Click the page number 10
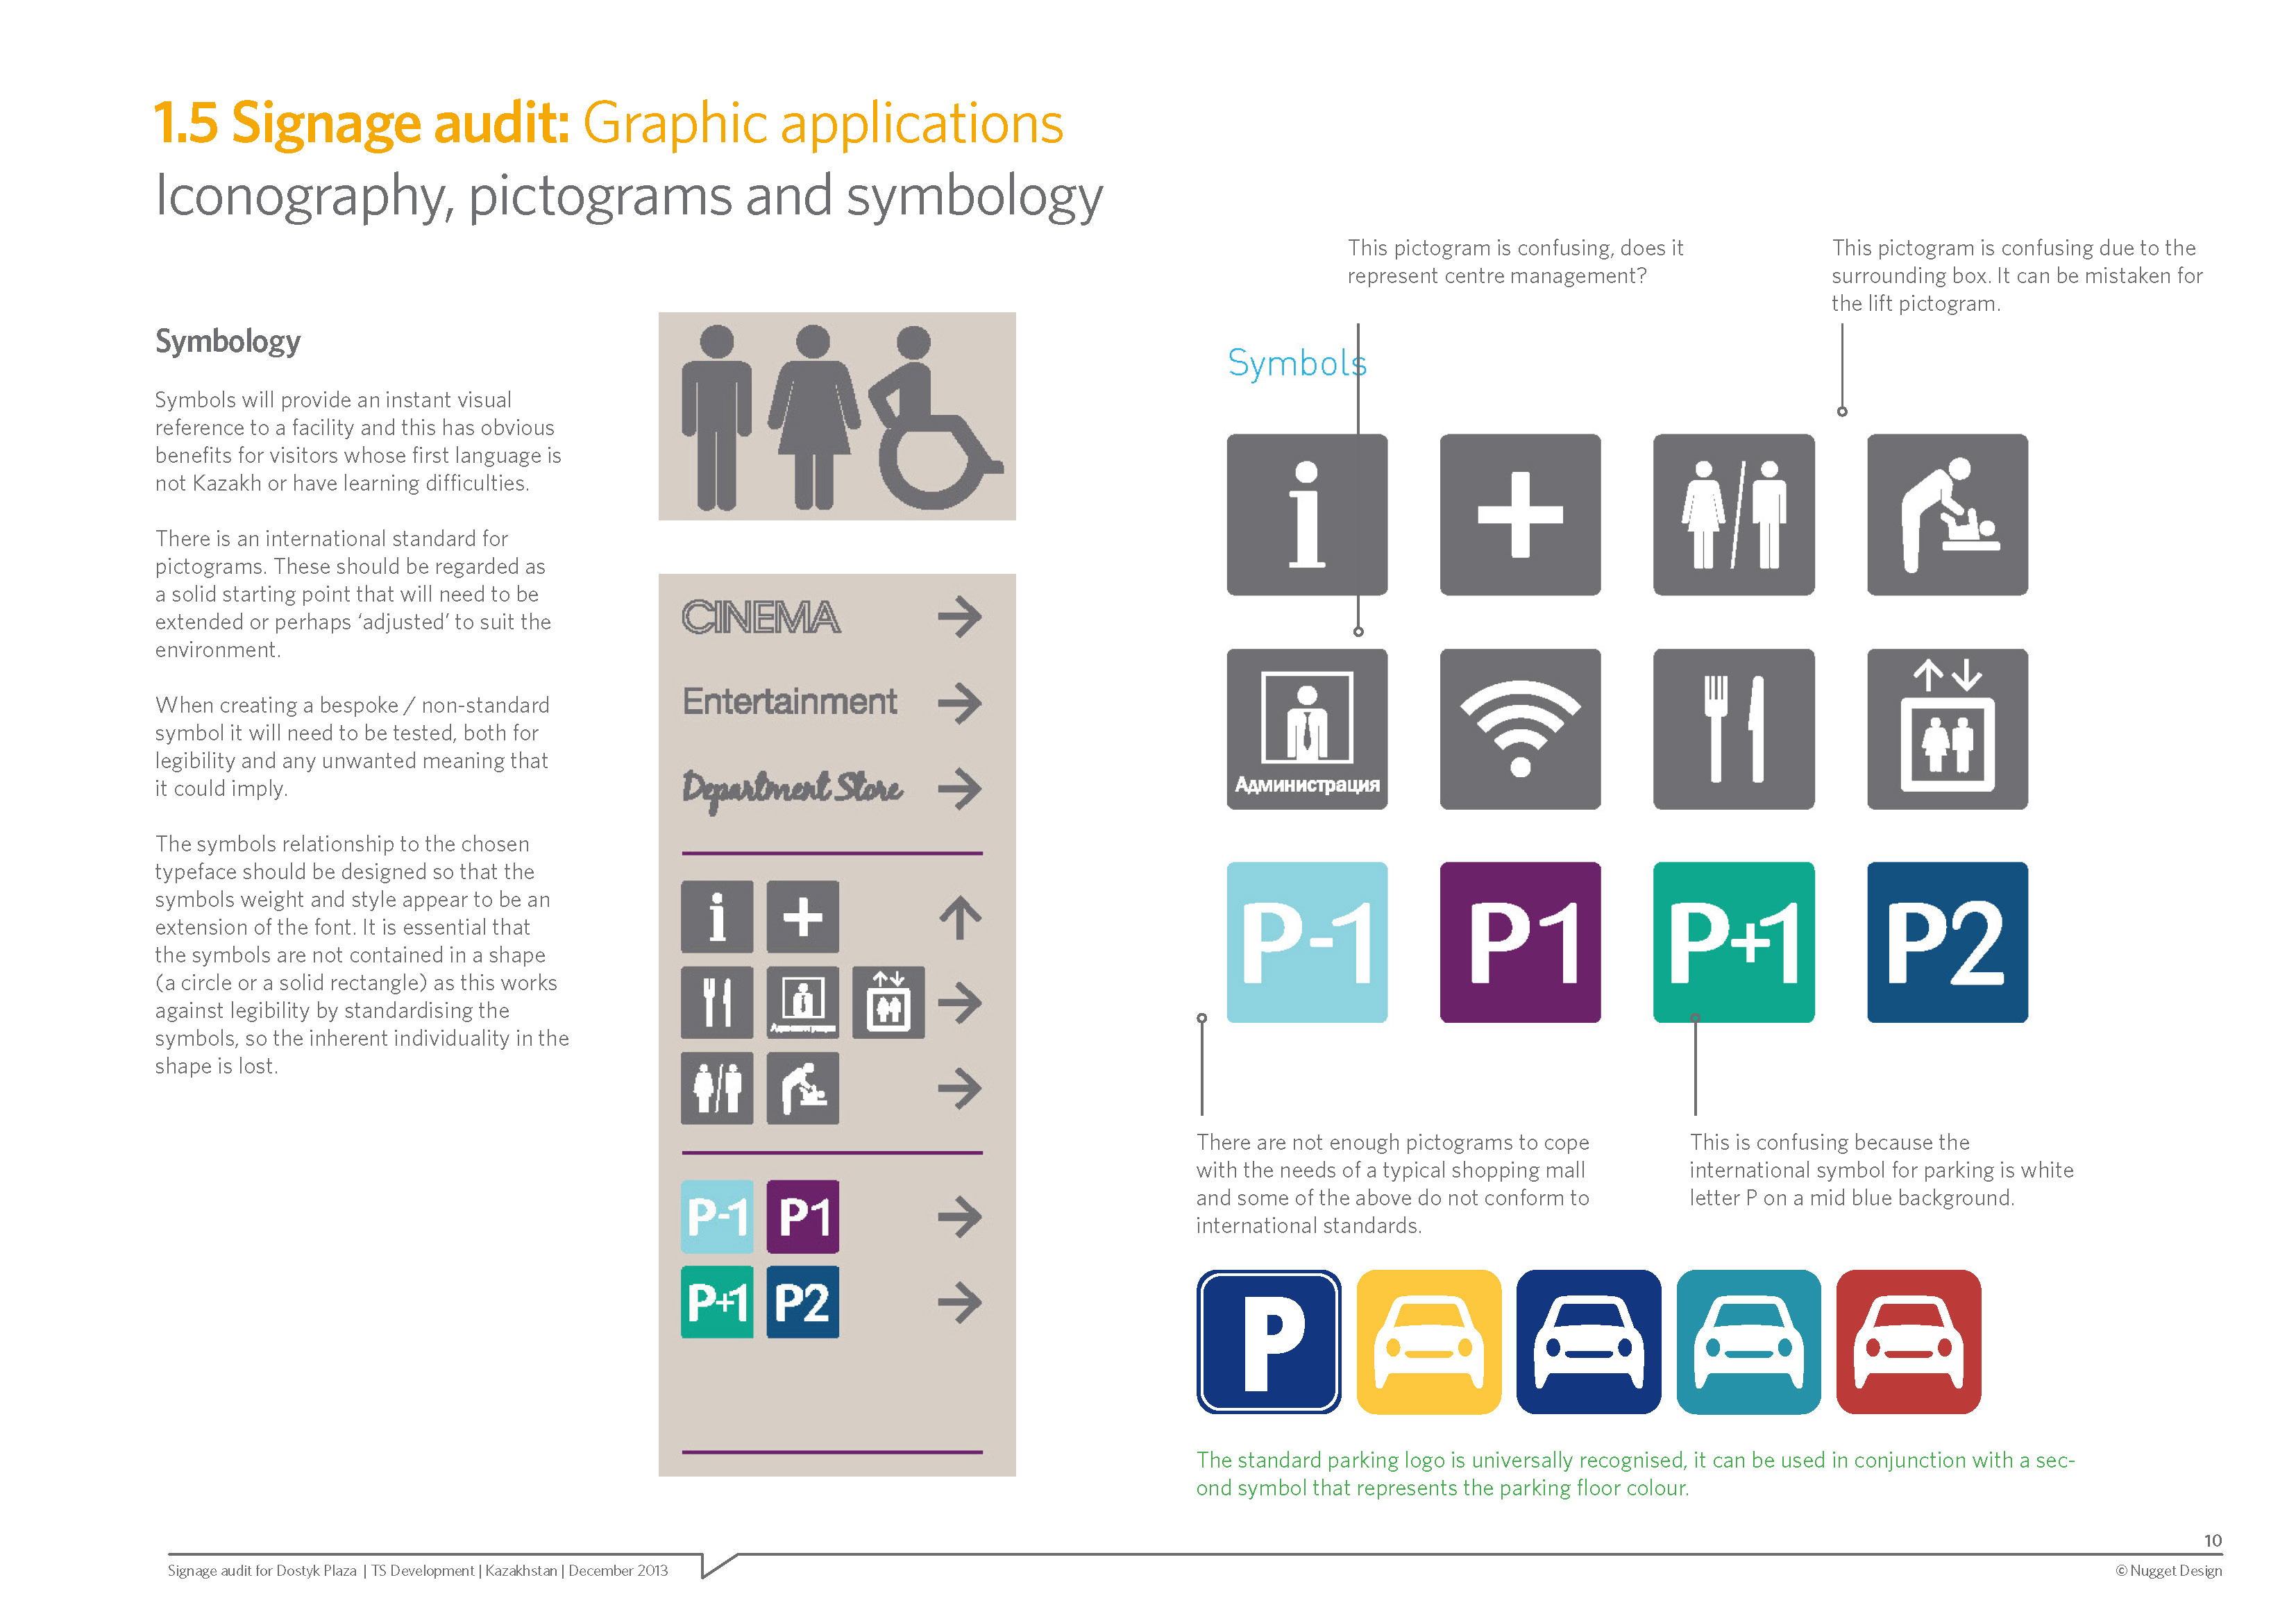 click(x=2212, y=1541)
